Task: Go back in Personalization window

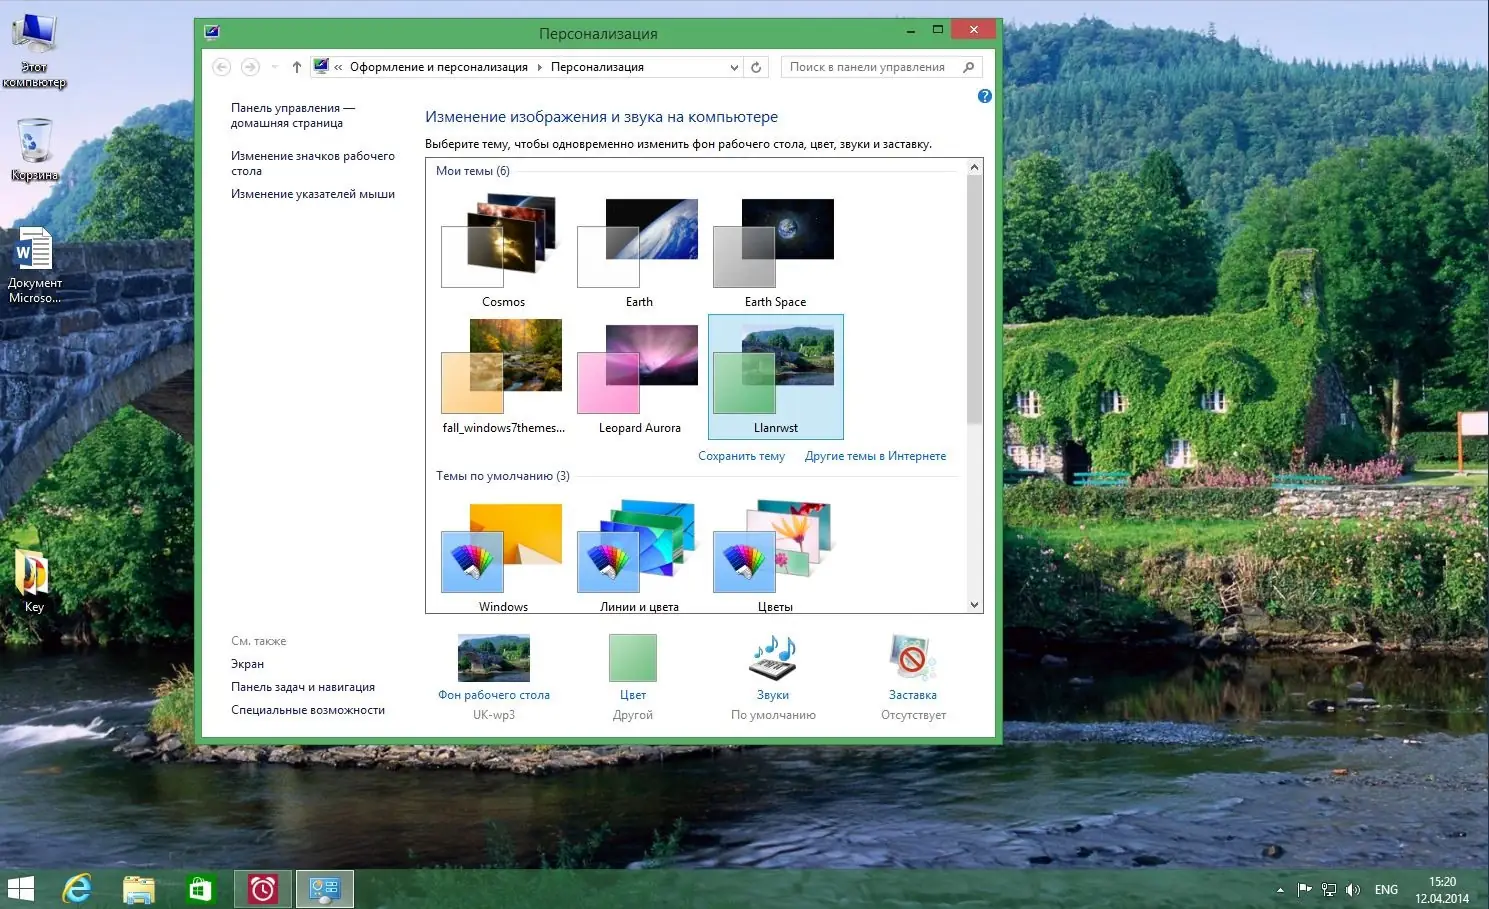Action: point(222,67)
